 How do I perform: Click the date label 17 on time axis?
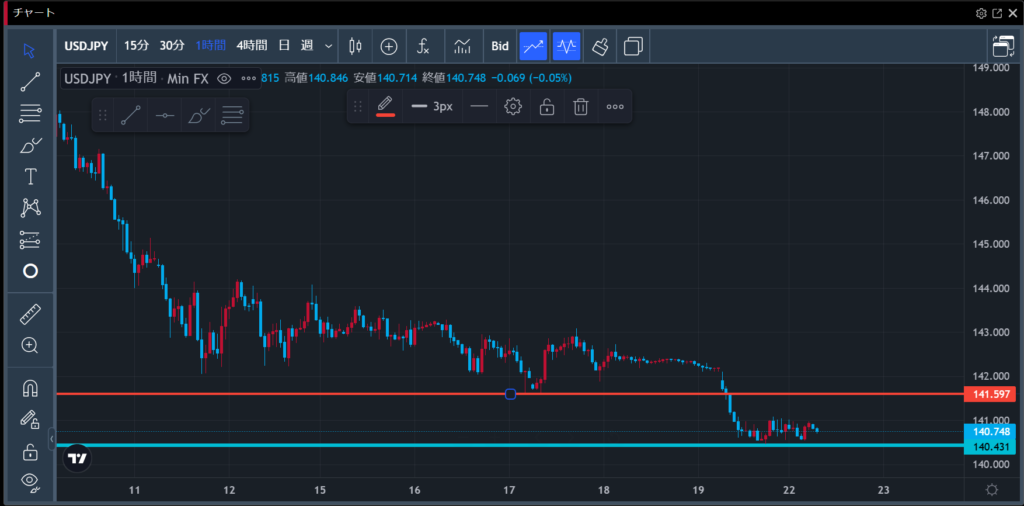point(509,490)
